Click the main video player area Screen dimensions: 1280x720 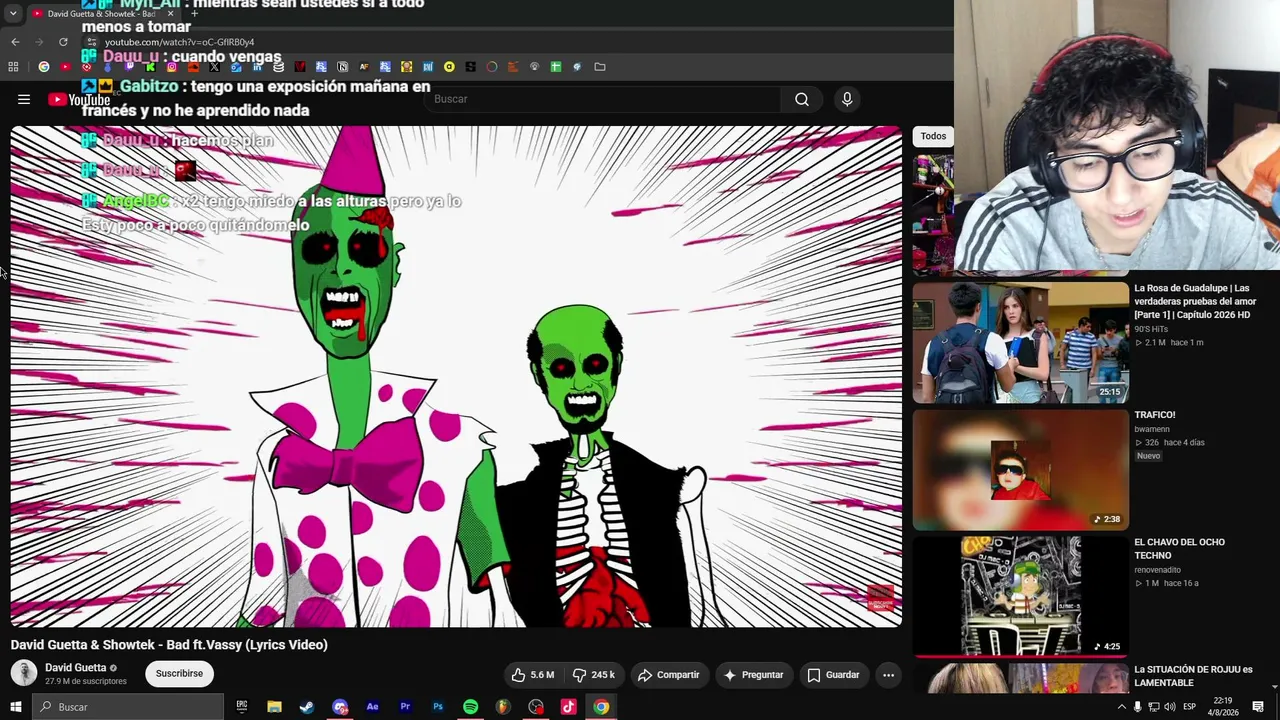coord(456,377)
